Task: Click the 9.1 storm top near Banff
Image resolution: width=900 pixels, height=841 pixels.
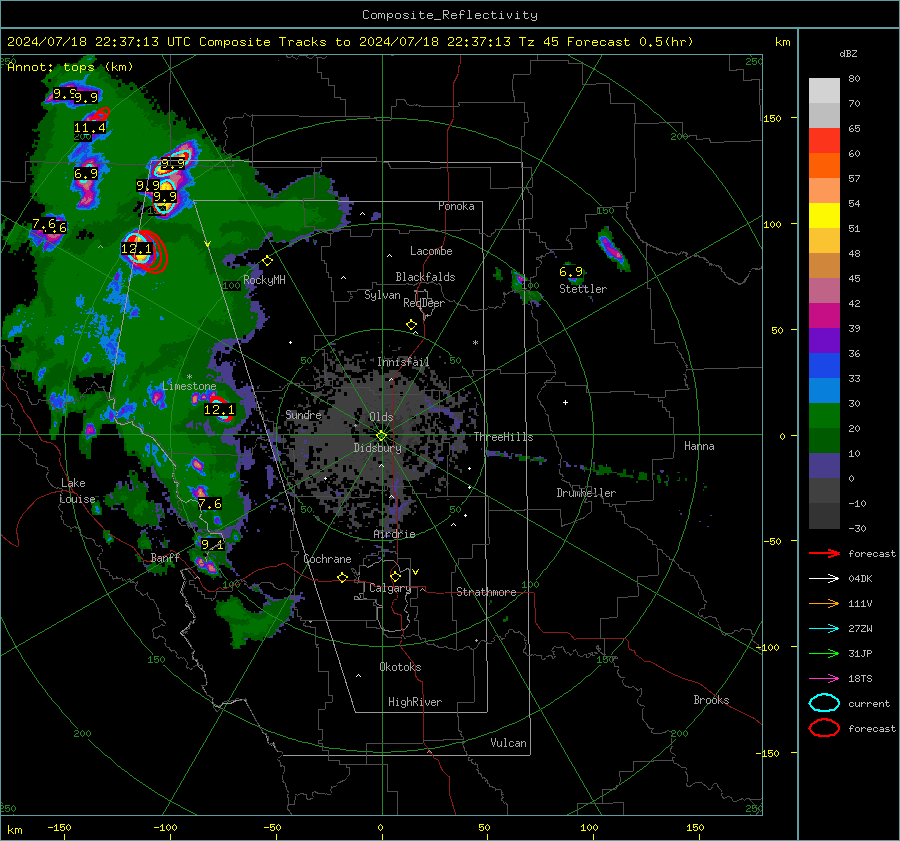Action: (212, 544)
